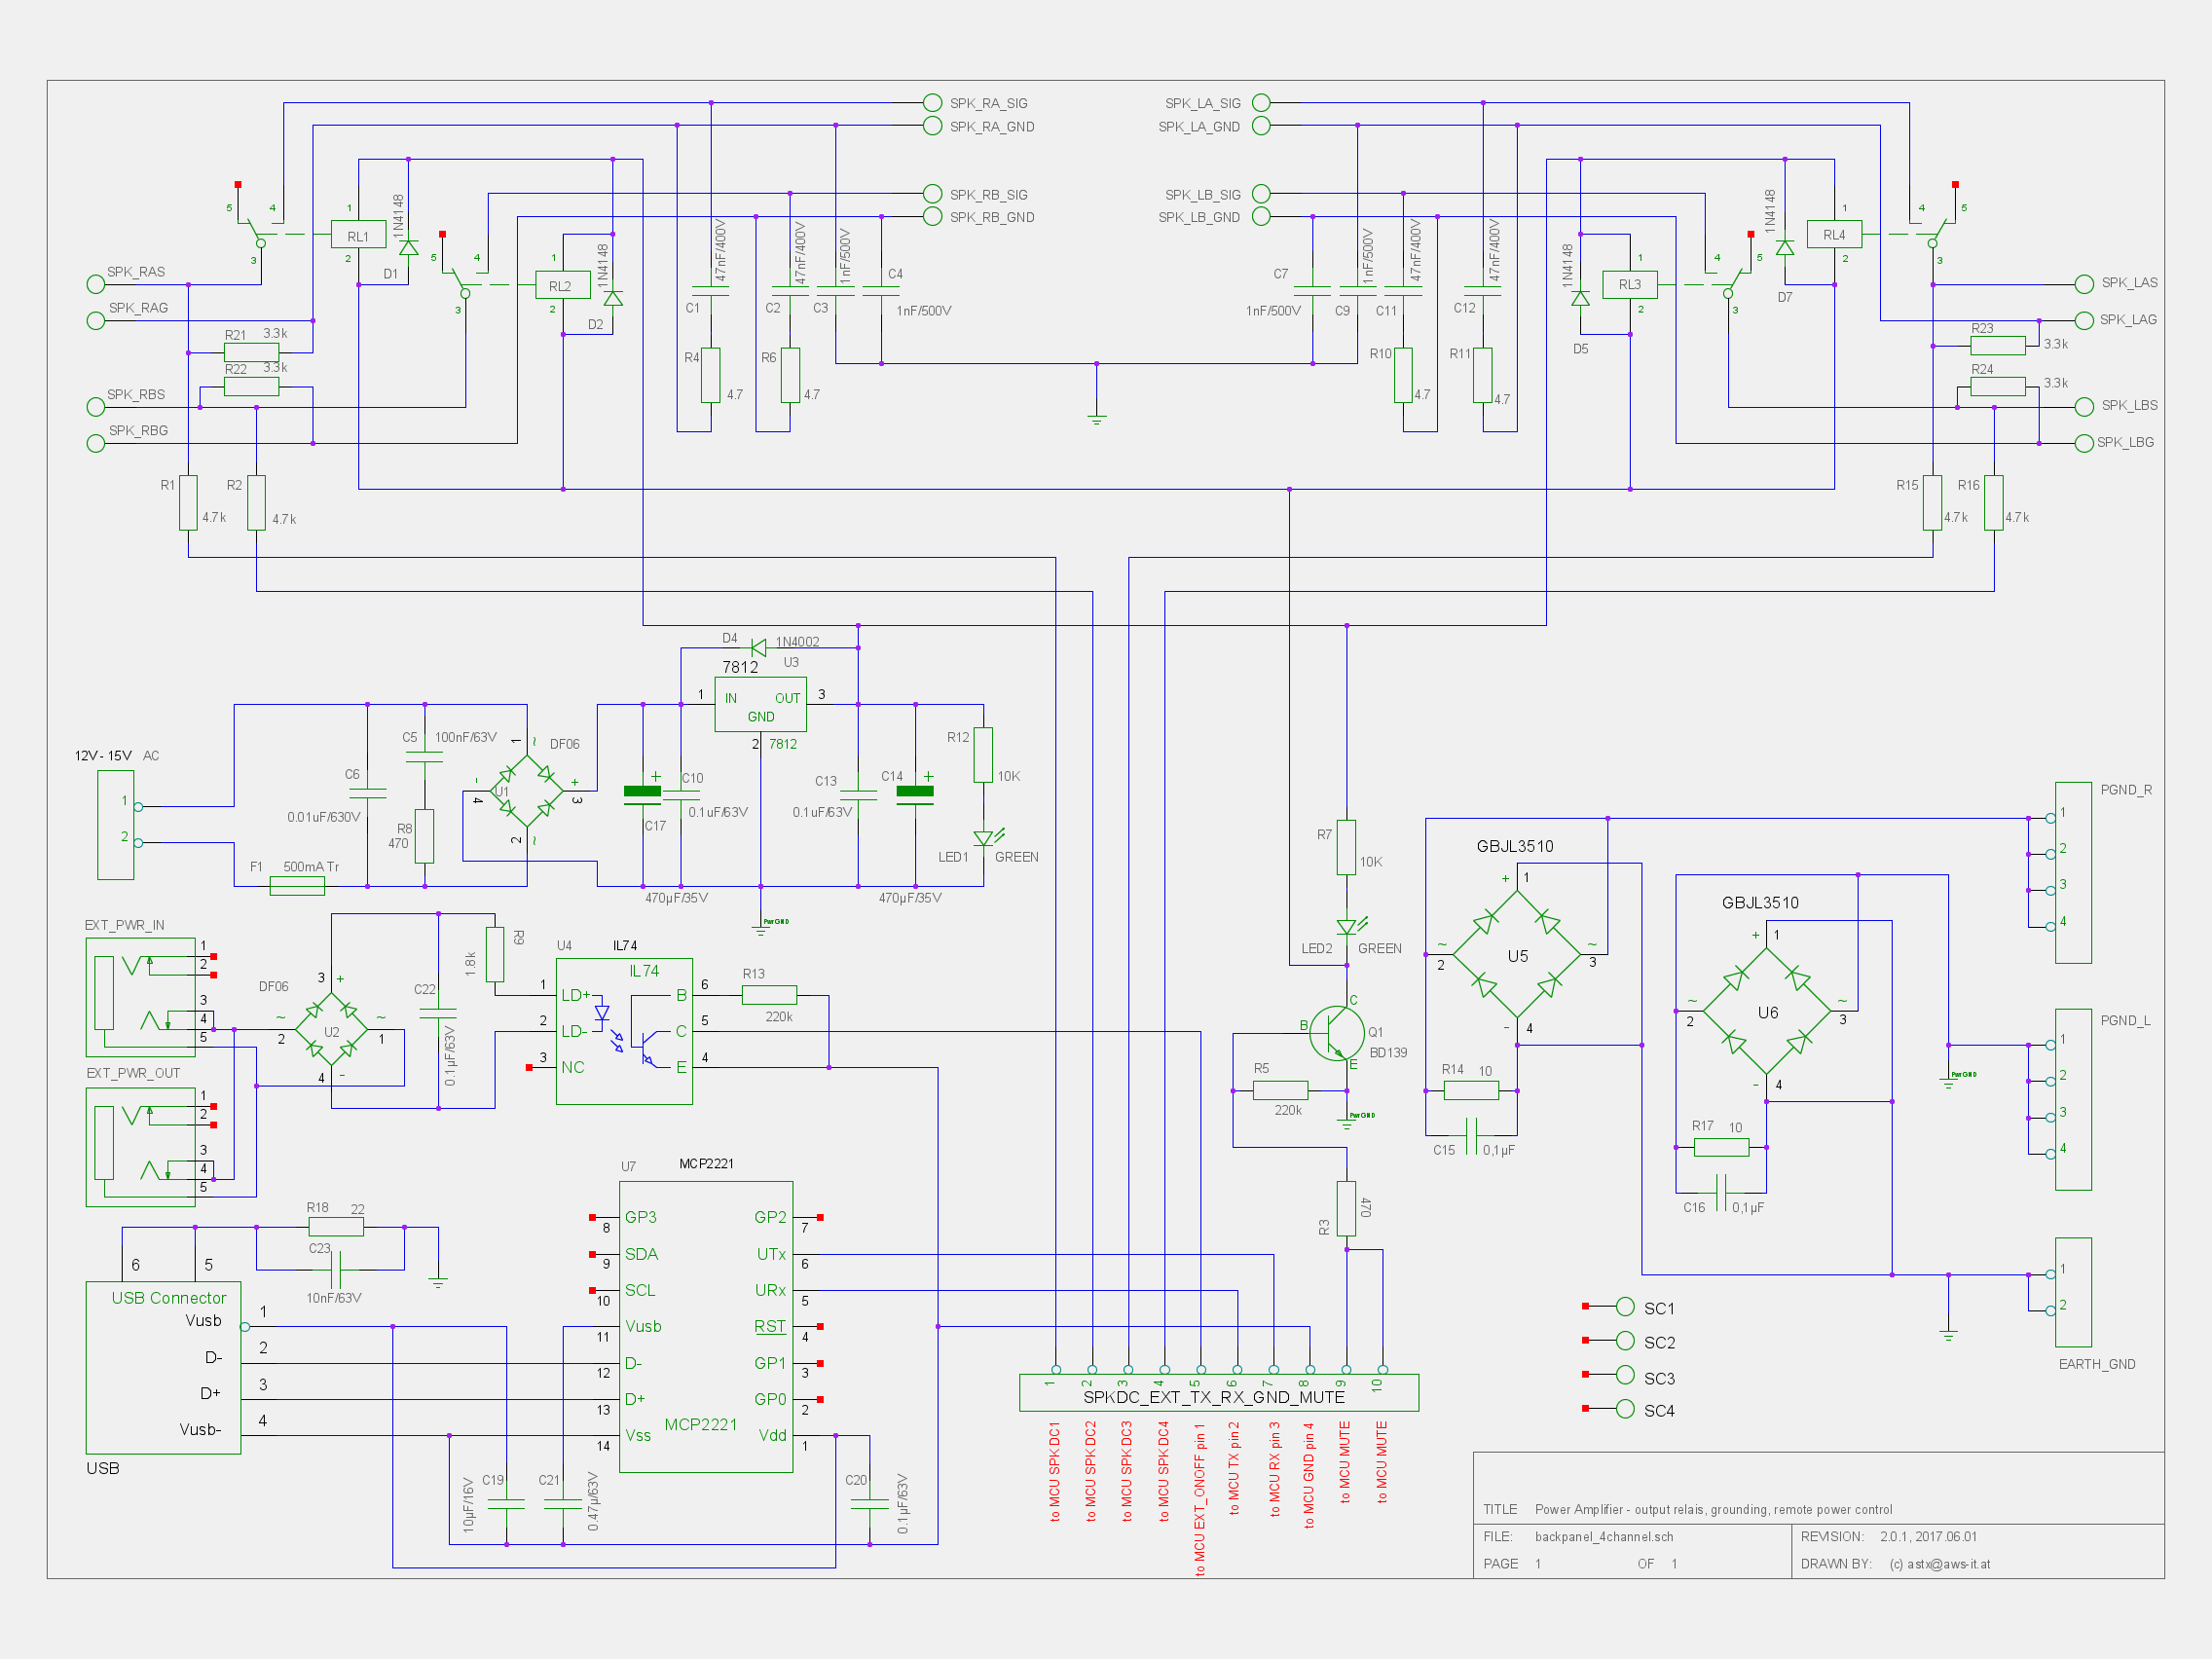Click the file name backpanel_4channel.sch
This screenshot has width=2212, height=1659.
(x=1603, y=1537)
